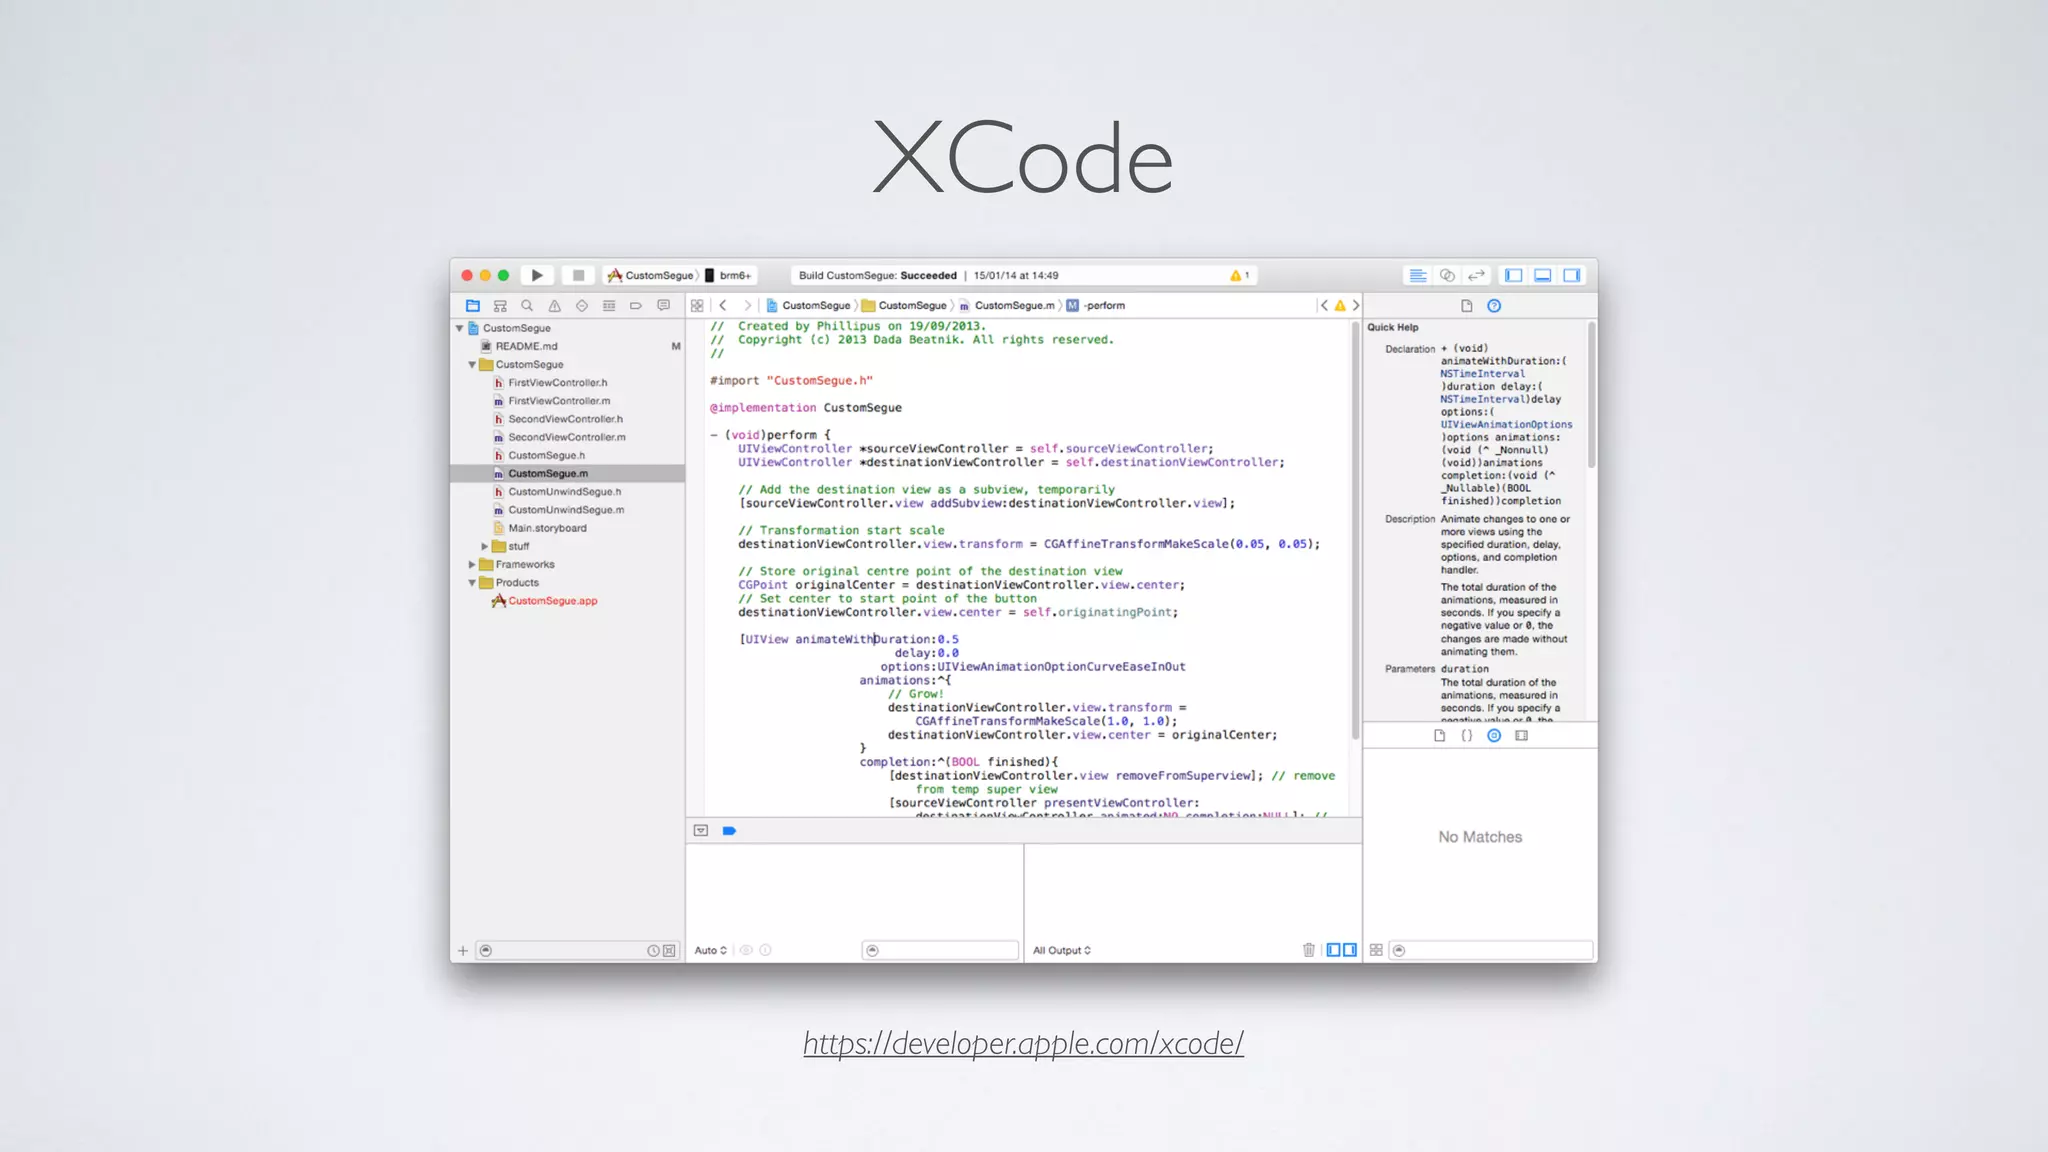
Task: Click the library filter search field
Action: click(1491, 950)
